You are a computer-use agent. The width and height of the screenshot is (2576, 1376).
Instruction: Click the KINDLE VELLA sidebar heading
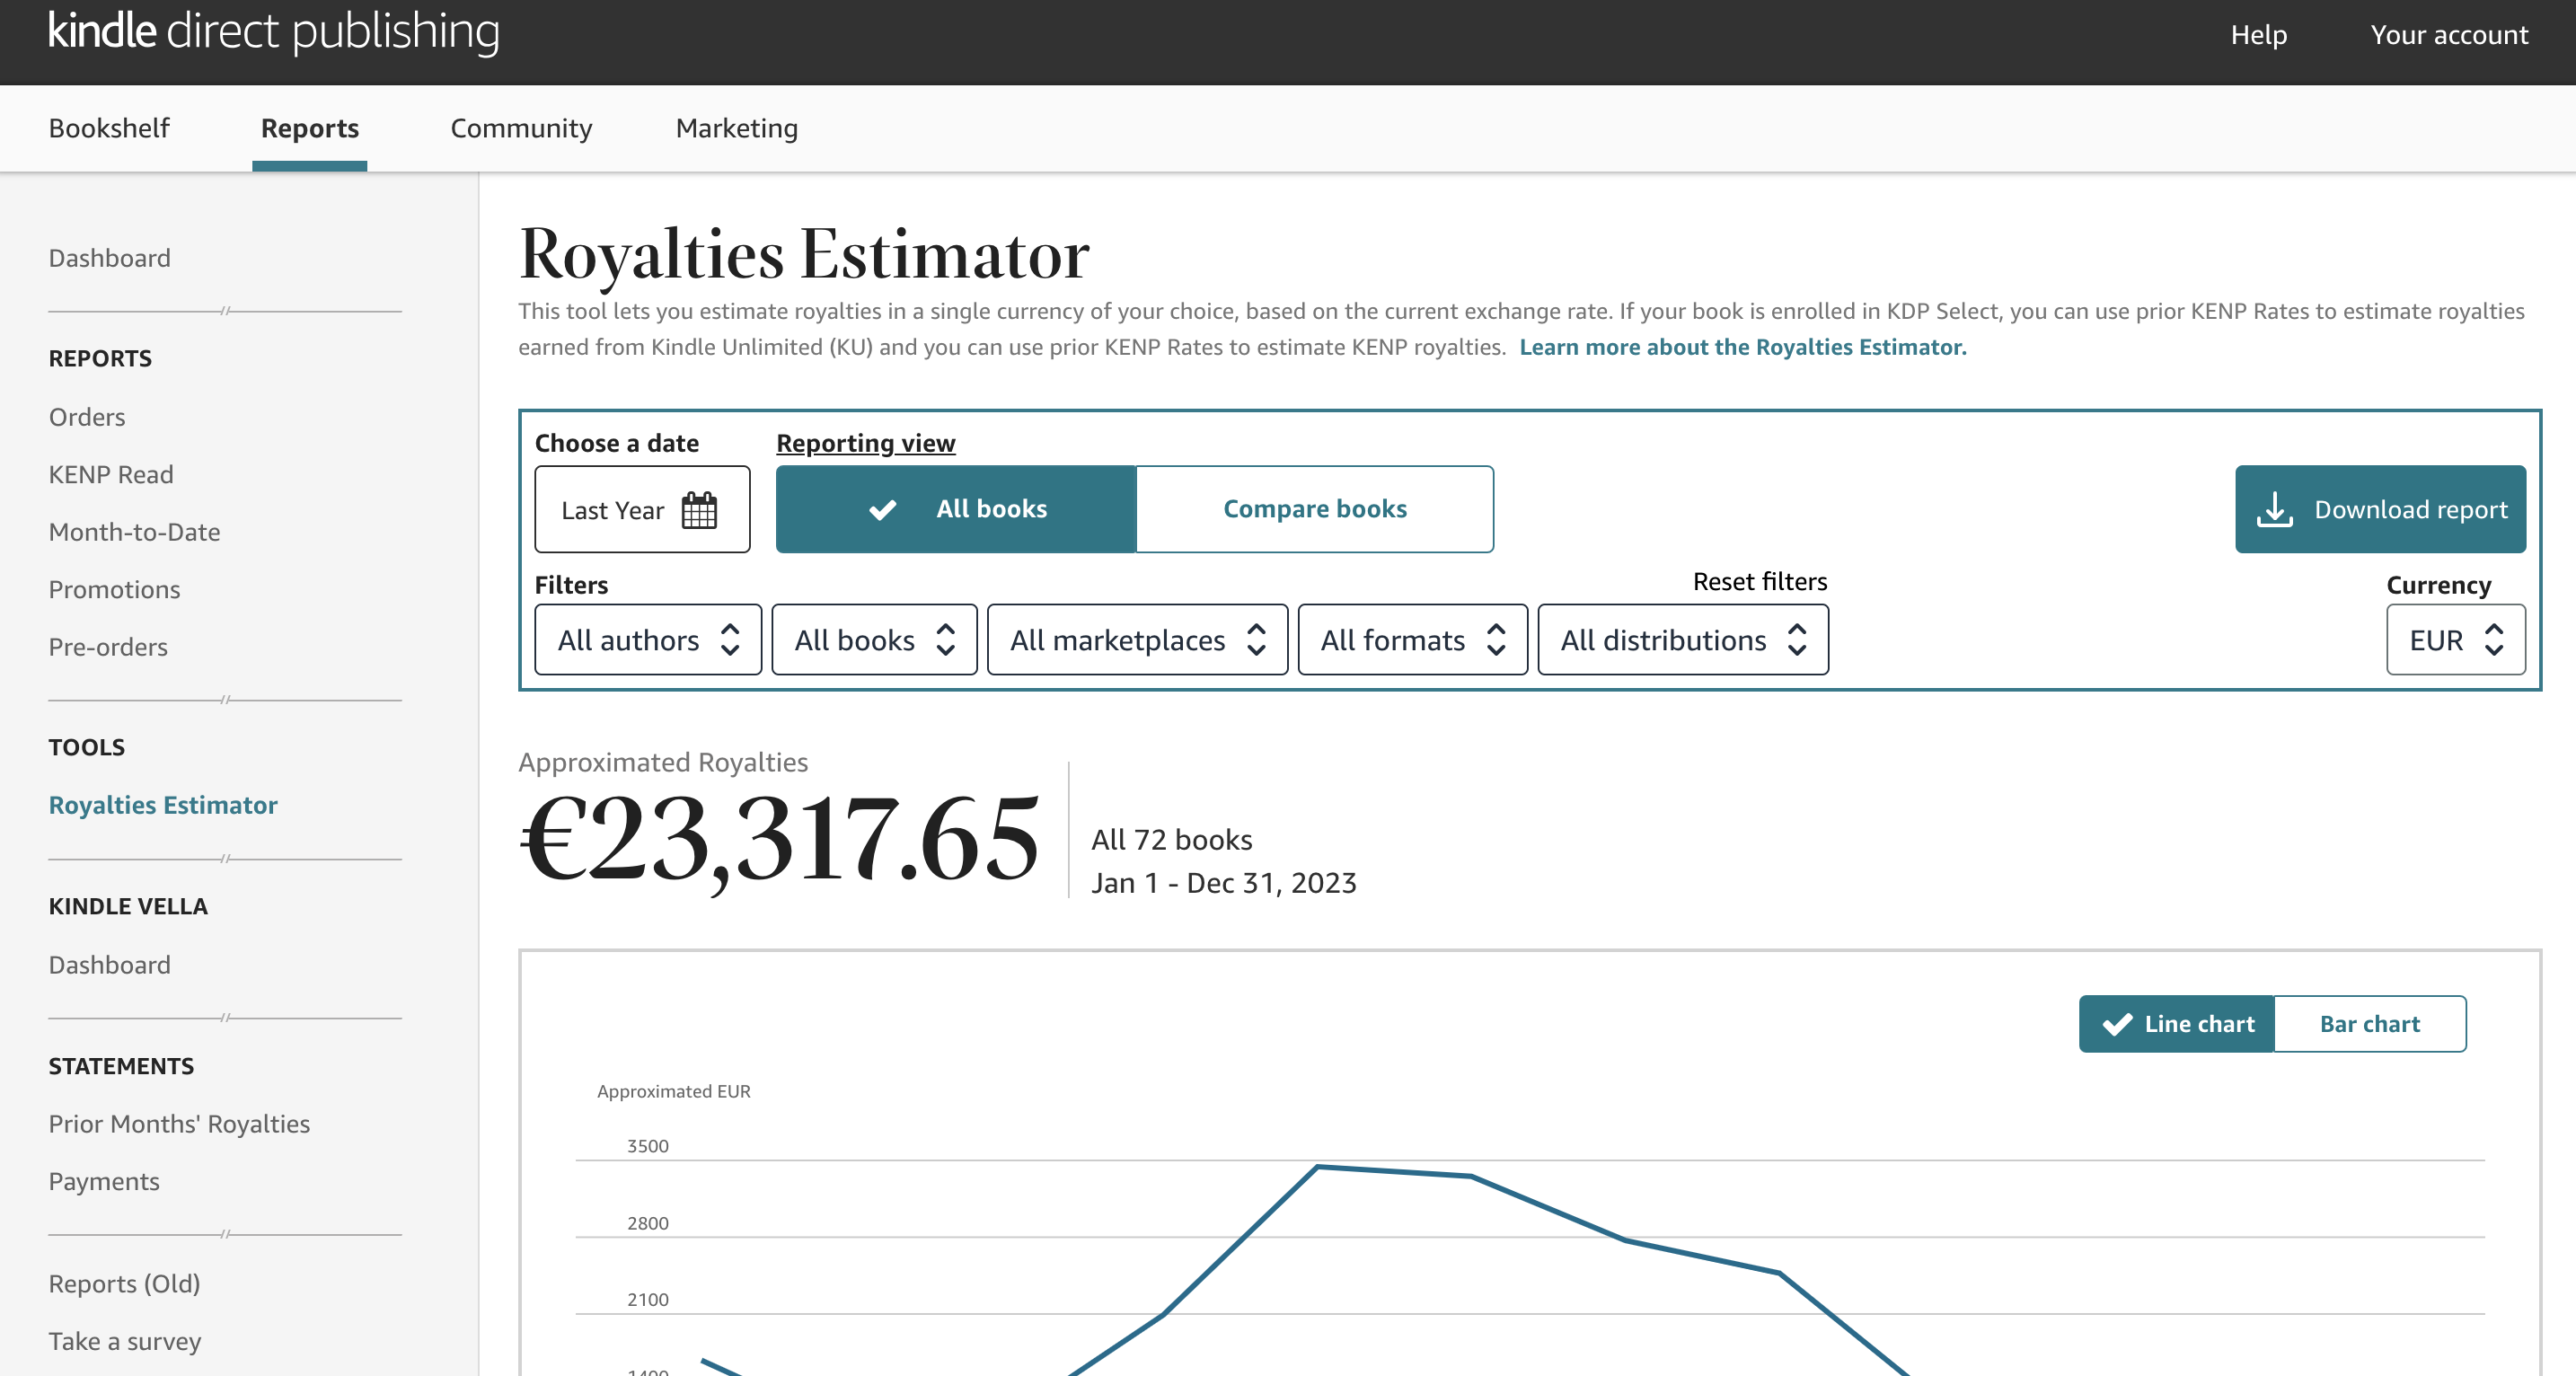point(128,906)
